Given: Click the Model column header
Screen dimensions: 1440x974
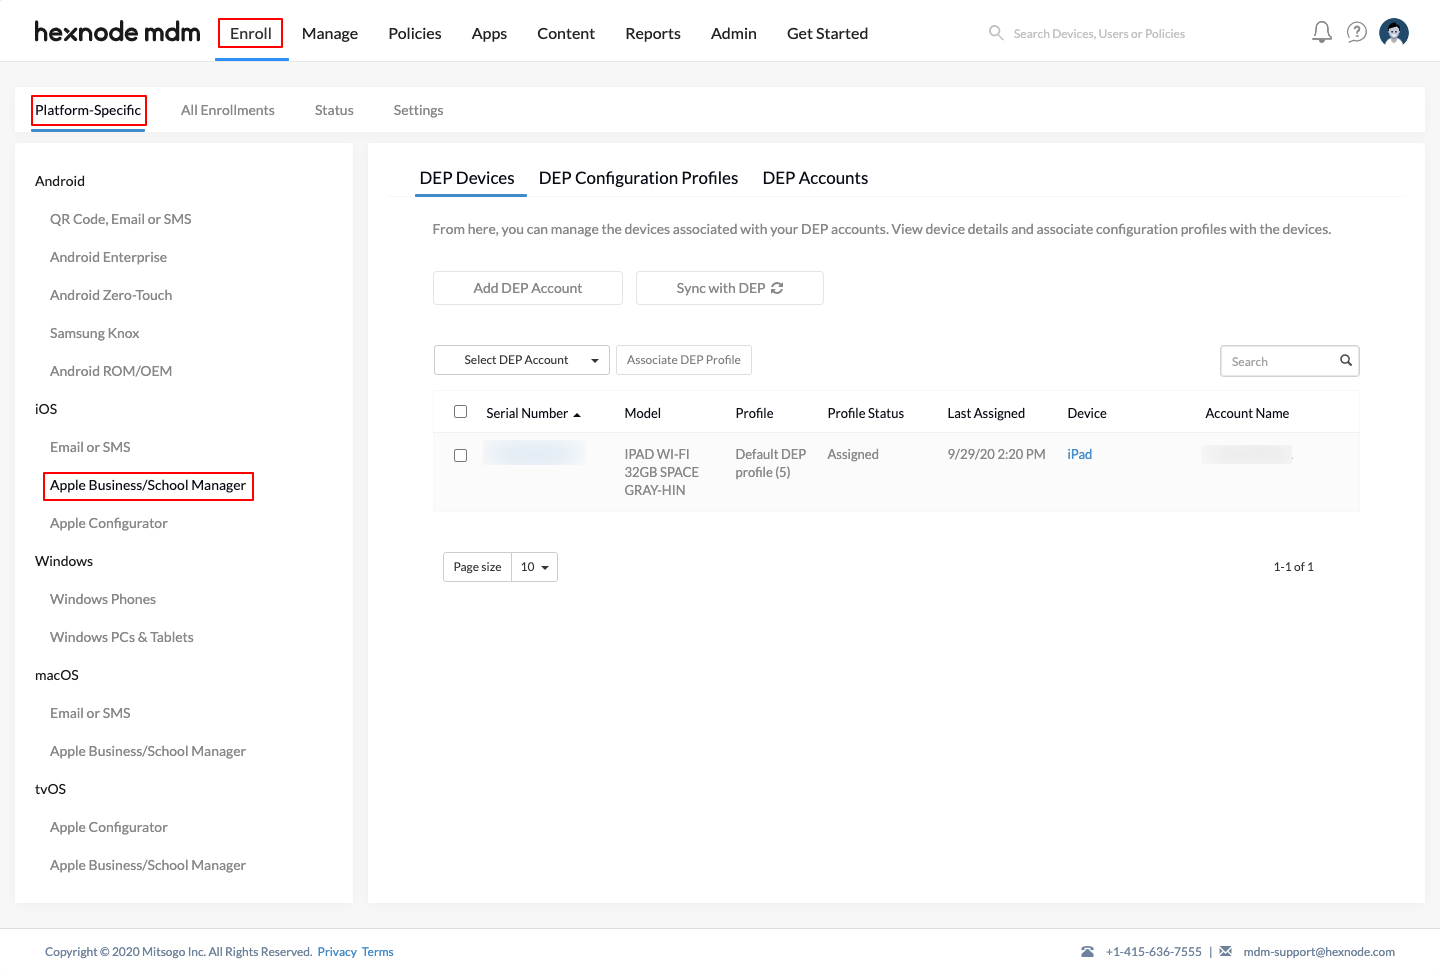Looking at the screenshot, I should pos(643,413).
